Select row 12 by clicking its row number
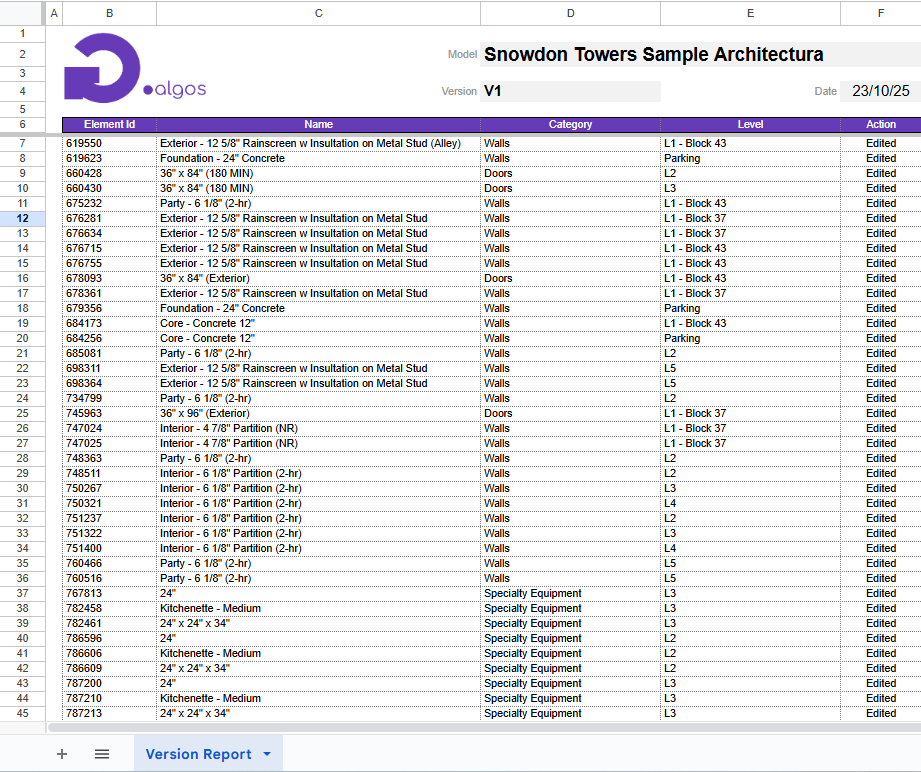921x772 pixels. (x=23, y=218)
